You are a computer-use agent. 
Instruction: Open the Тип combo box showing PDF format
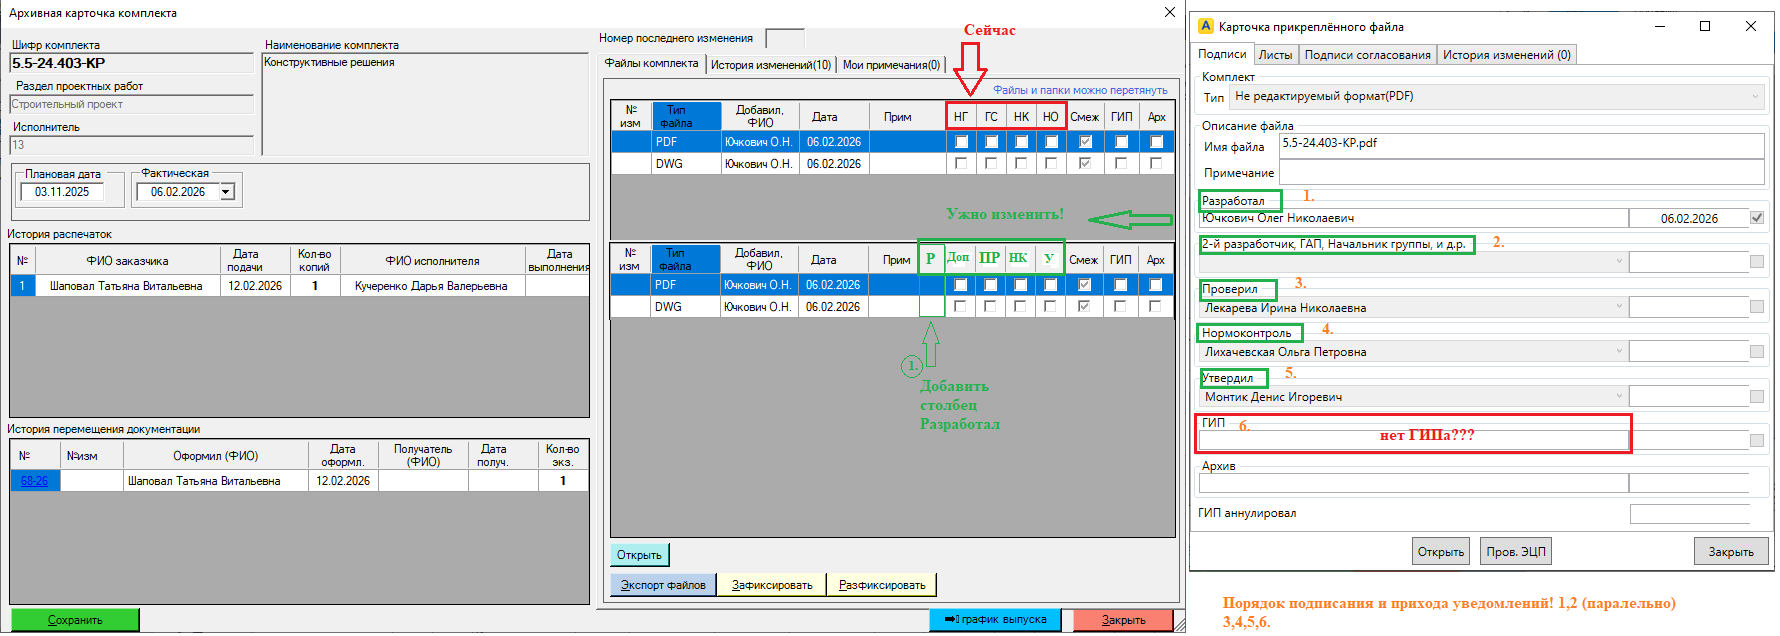[x=1754, y=97]
